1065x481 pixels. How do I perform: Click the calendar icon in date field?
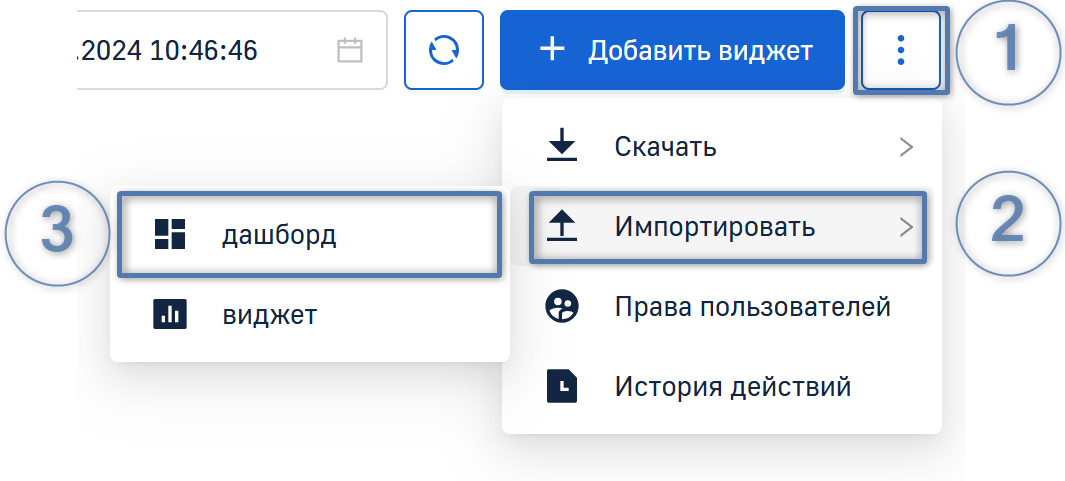[349, 50]
